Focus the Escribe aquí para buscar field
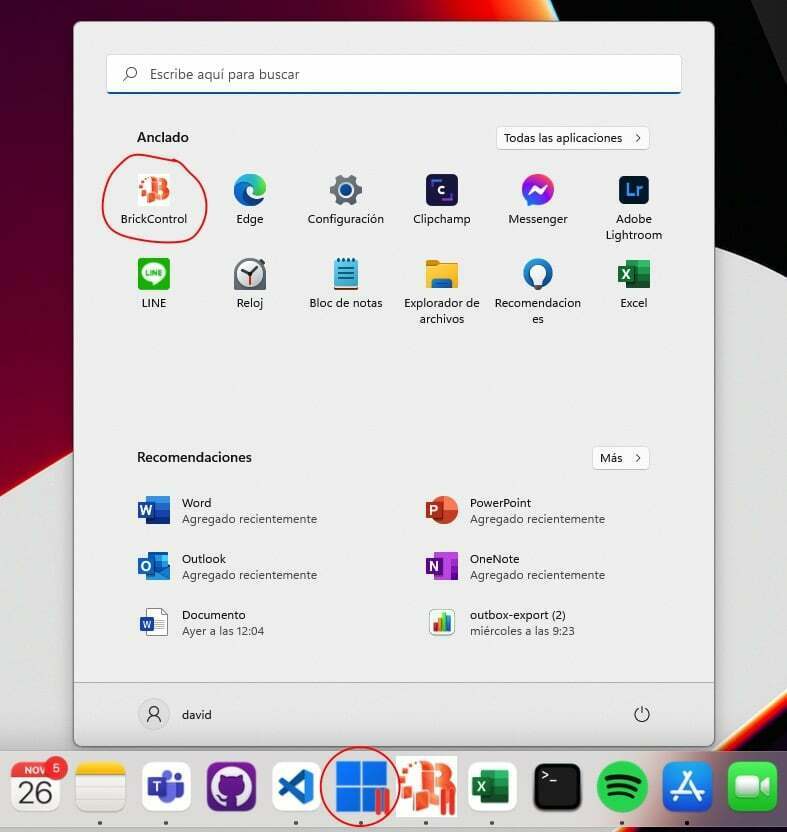 click(x=394, y=74)
